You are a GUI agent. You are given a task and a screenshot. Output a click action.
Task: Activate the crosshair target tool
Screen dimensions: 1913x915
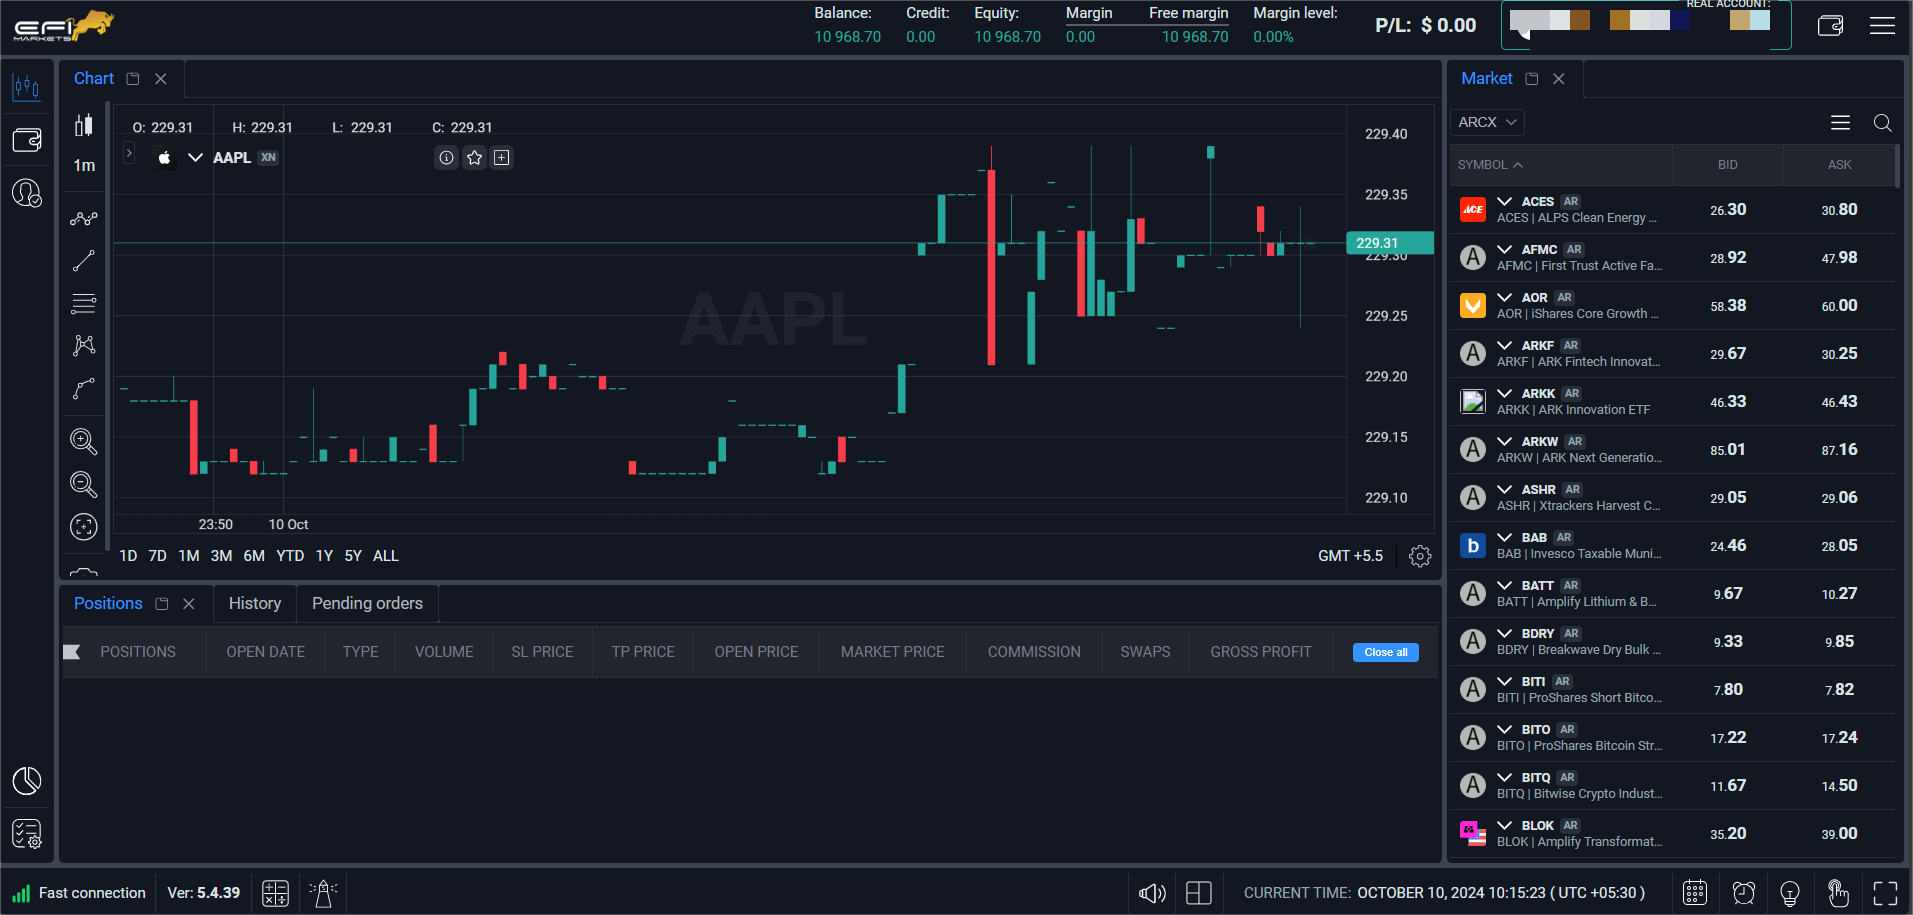click(x=84, y=527)
